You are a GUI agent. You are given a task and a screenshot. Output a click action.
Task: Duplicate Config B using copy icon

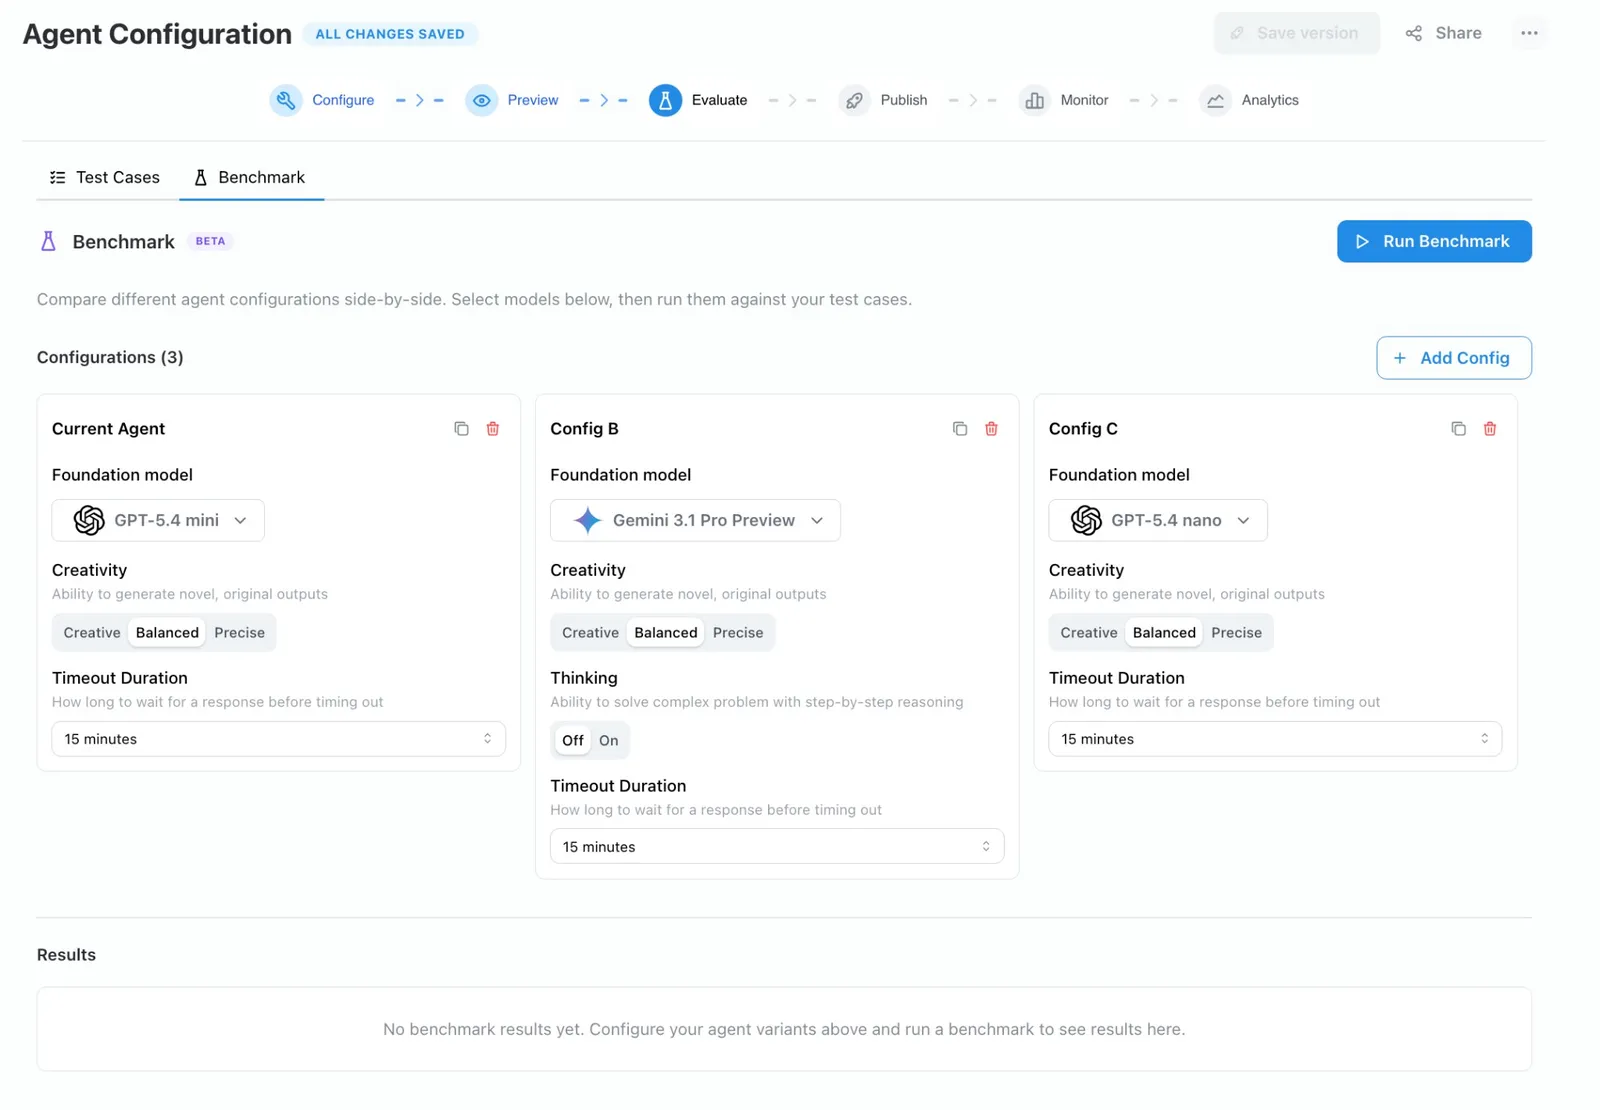(x=960, y=429)
